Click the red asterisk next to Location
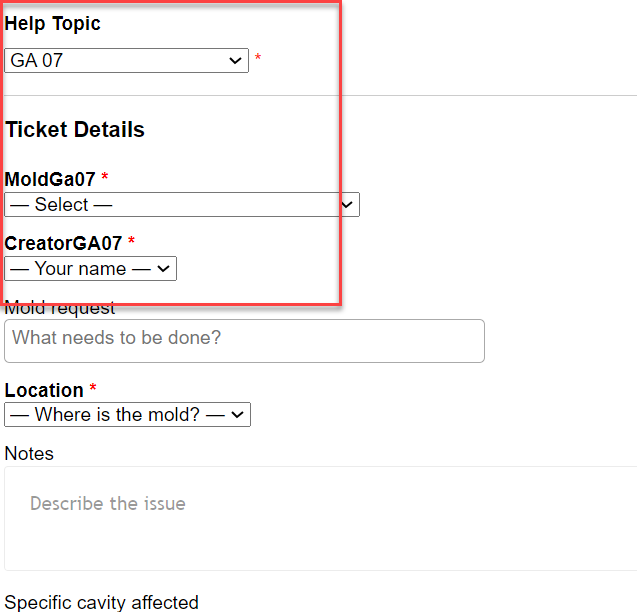 pyautogui.click(x=93, y=389)
